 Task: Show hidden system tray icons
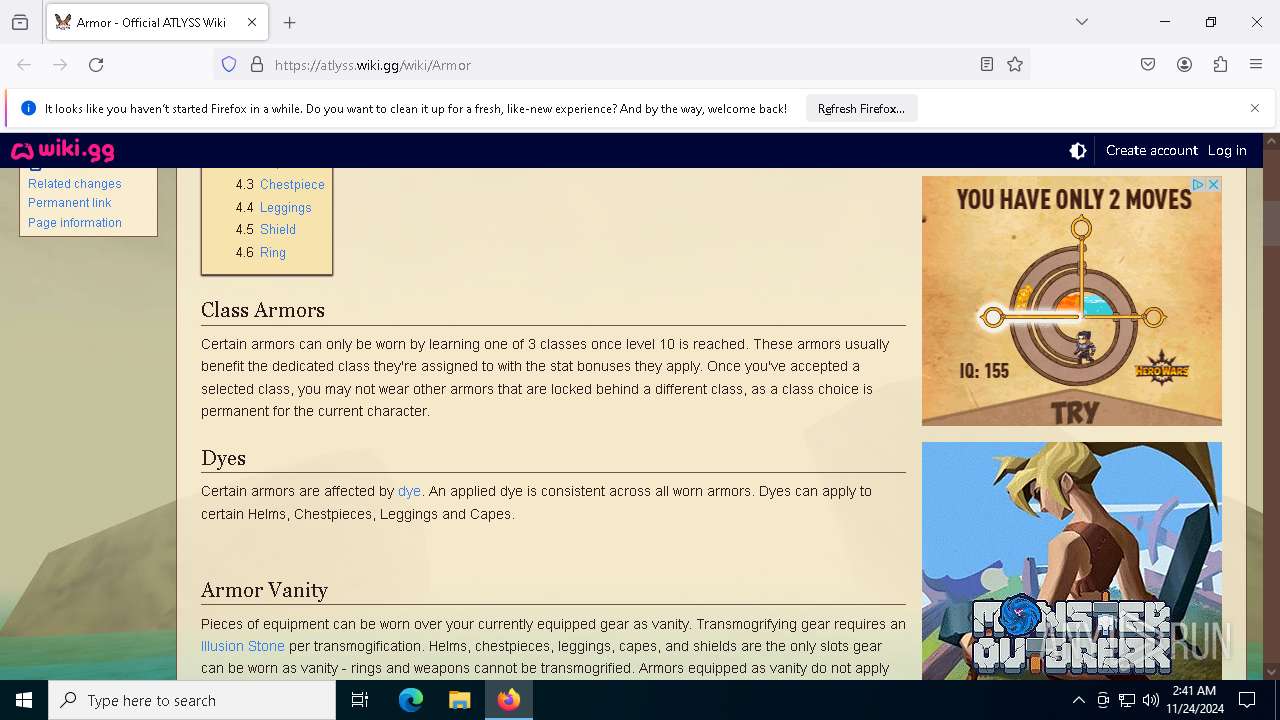coord(1078,700)
